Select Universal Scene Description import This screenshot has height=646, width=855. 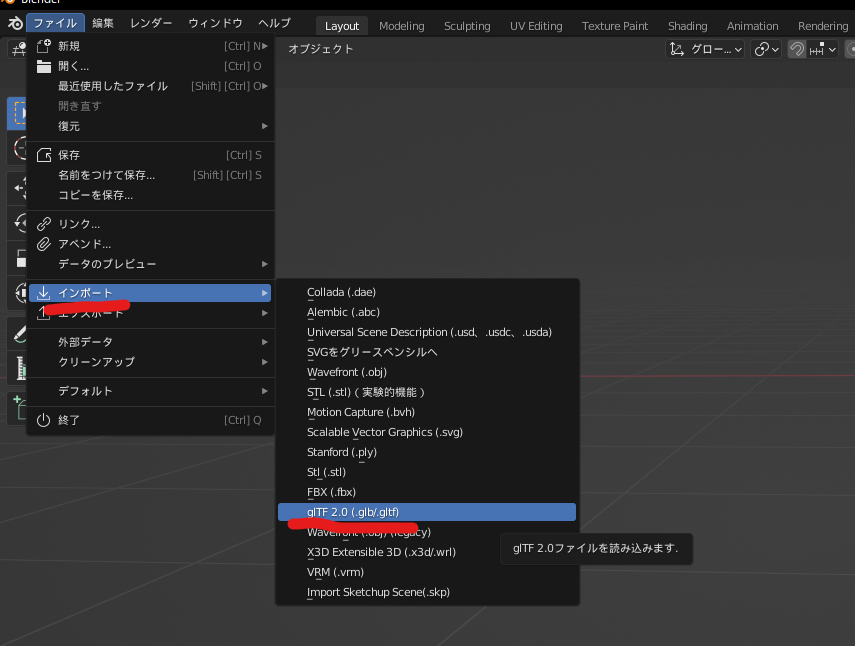[427, 332]
